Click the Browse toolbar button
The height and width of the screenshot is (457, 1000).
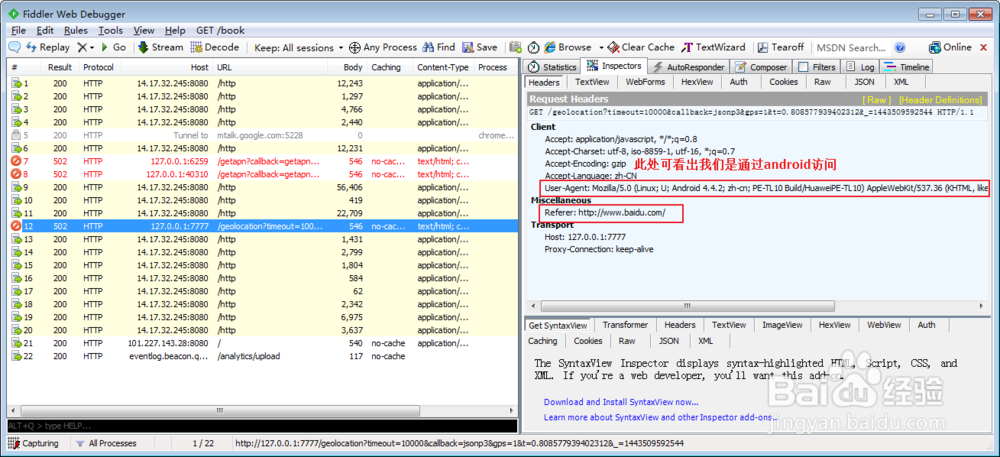click(568, 47)
